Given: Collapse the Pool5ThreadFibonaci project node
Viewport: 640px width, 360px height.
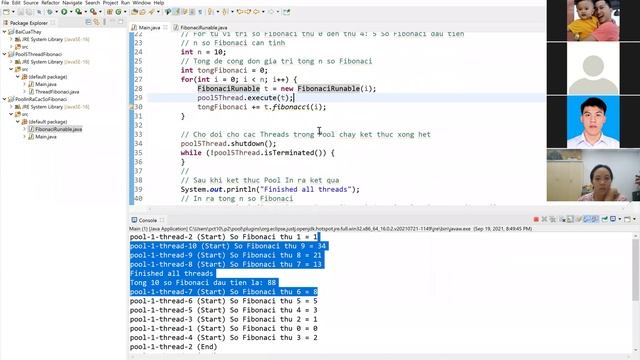Looking at the screenshot, I should click(4, 54).
